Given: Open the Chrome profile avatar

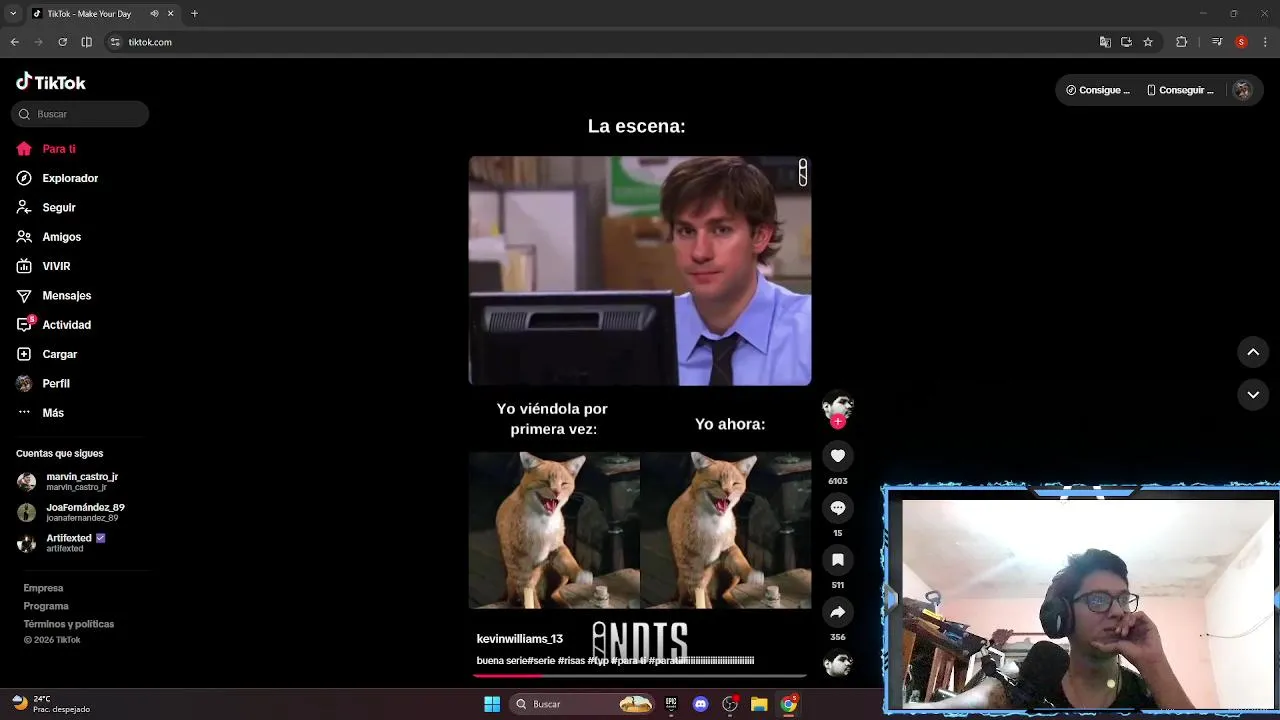Looking at the screenshot, I should click(x=1241, y=42).
